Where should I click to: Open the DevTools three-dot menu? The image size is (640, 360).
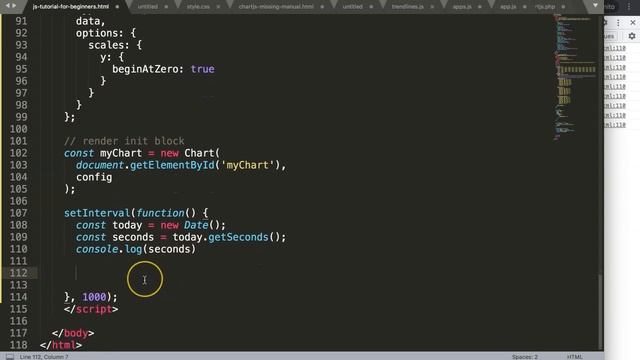[618, 23]
